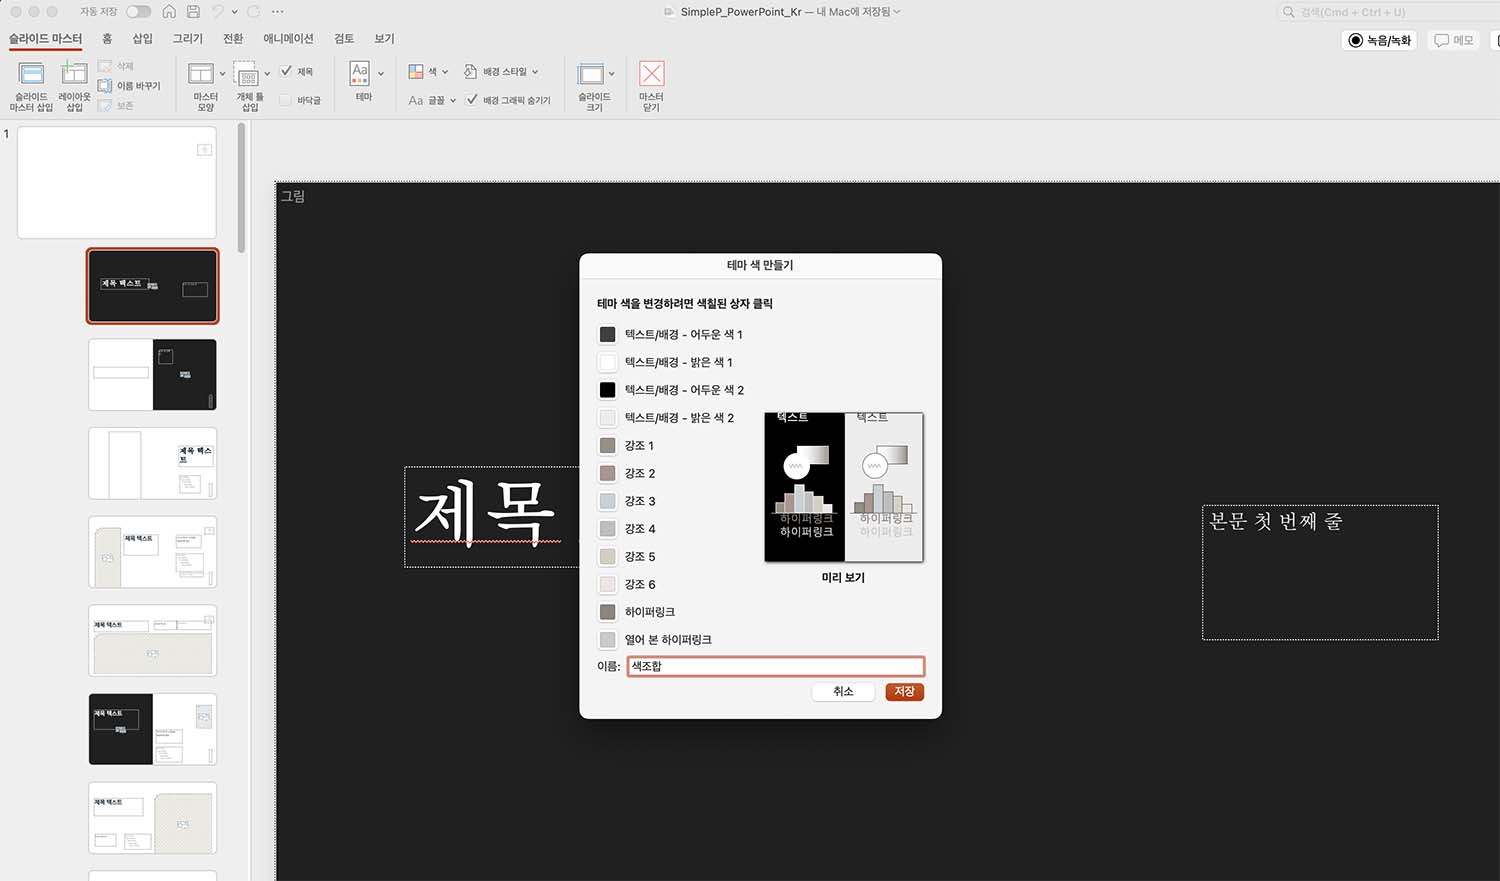
Task: Switch to the 애니메이션 tab
Action: pyautogui.click(x=289, y=38)
